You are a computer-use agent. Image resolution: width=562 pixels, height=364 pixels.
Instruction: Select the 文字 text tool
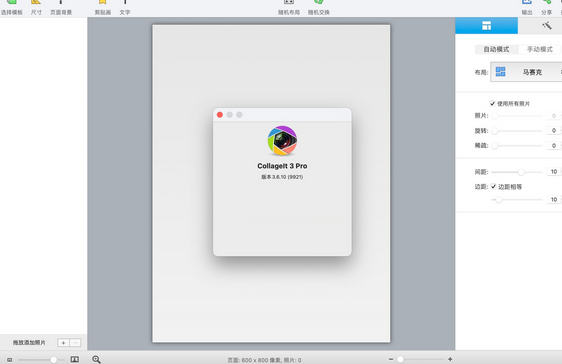[x=125, y=8]
